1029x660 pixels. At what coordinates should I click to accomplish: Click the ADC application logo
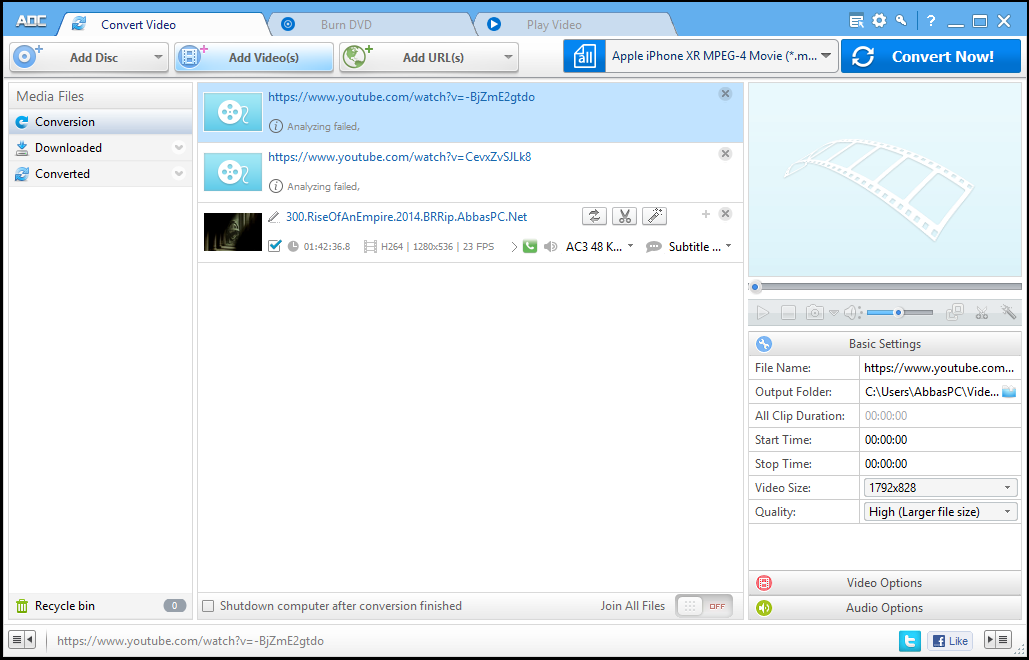point(30,22)
